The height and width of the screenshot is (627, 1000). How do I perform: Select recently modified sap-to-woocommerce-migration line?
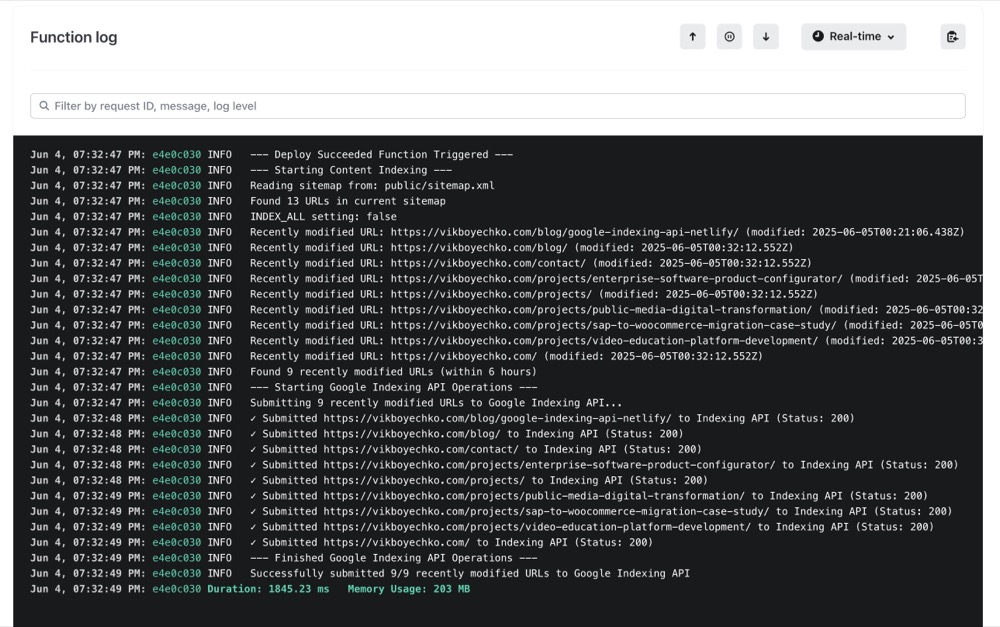[506, 325]
